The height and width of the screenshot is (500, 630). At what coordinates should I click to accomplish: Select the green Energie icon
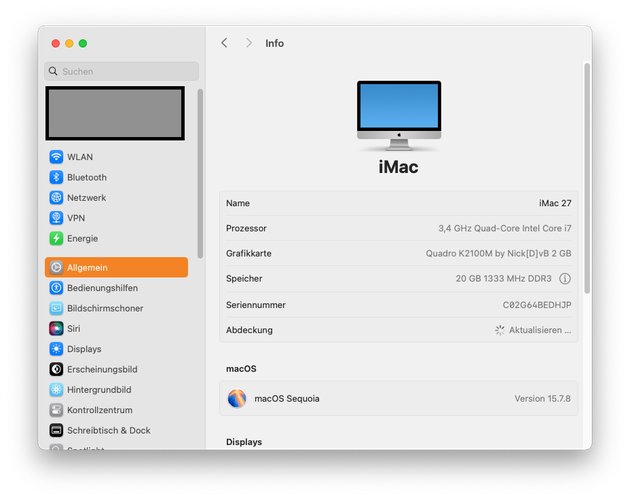pos(56,238)
